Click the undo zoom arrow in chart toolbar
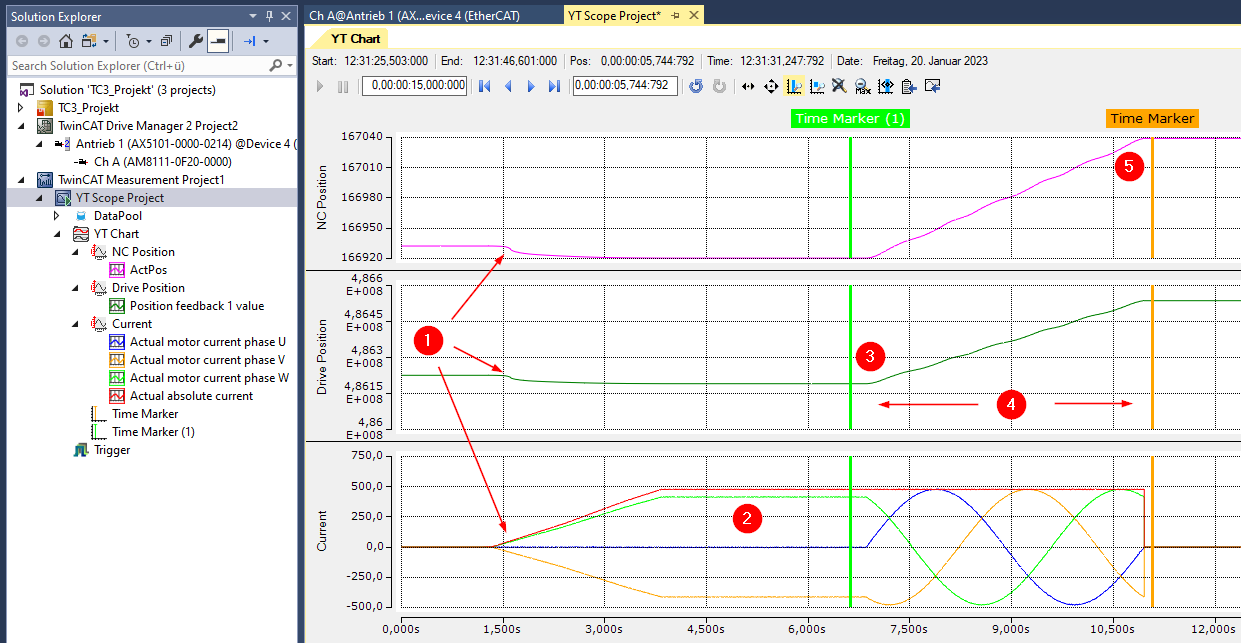This screenshot has height=643, width=1241. tap(696, 86)
